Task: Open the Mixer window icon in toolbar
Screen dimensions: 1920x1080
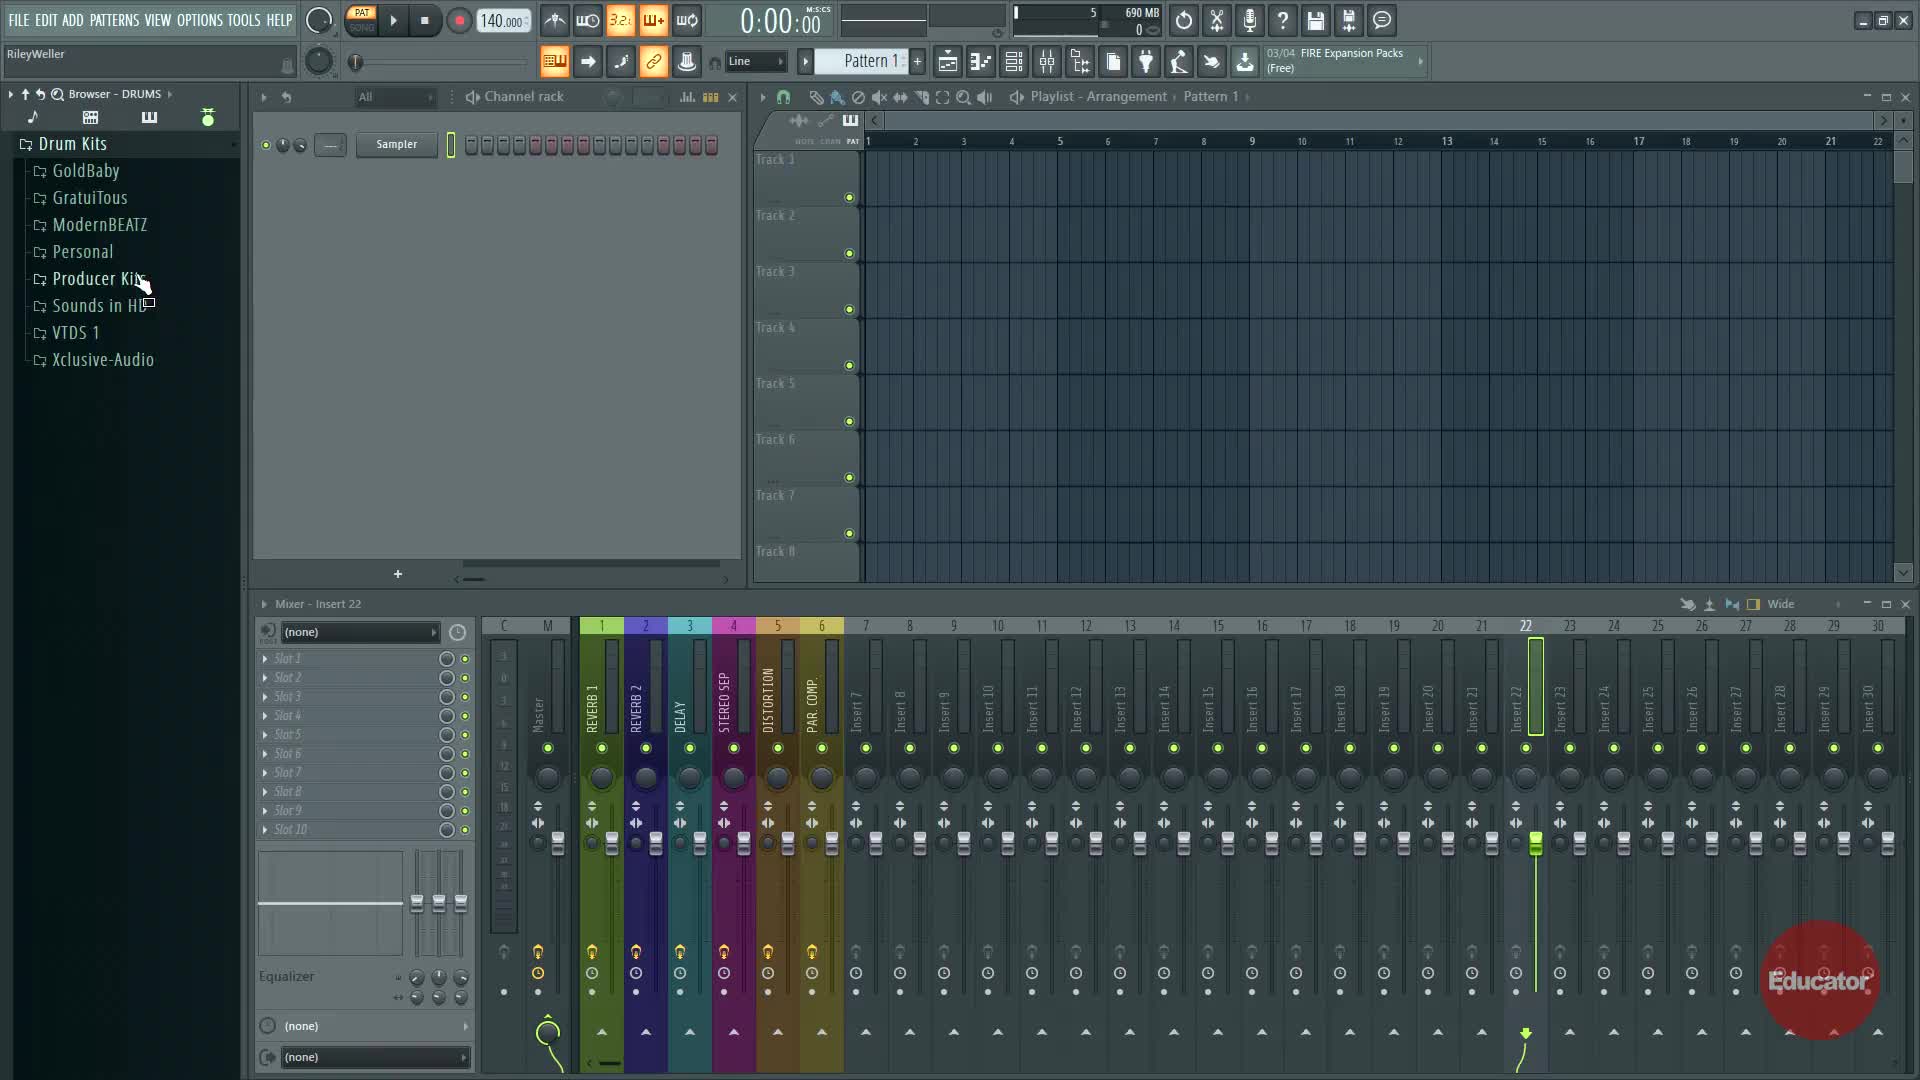Action: (x=1046, y=62)
